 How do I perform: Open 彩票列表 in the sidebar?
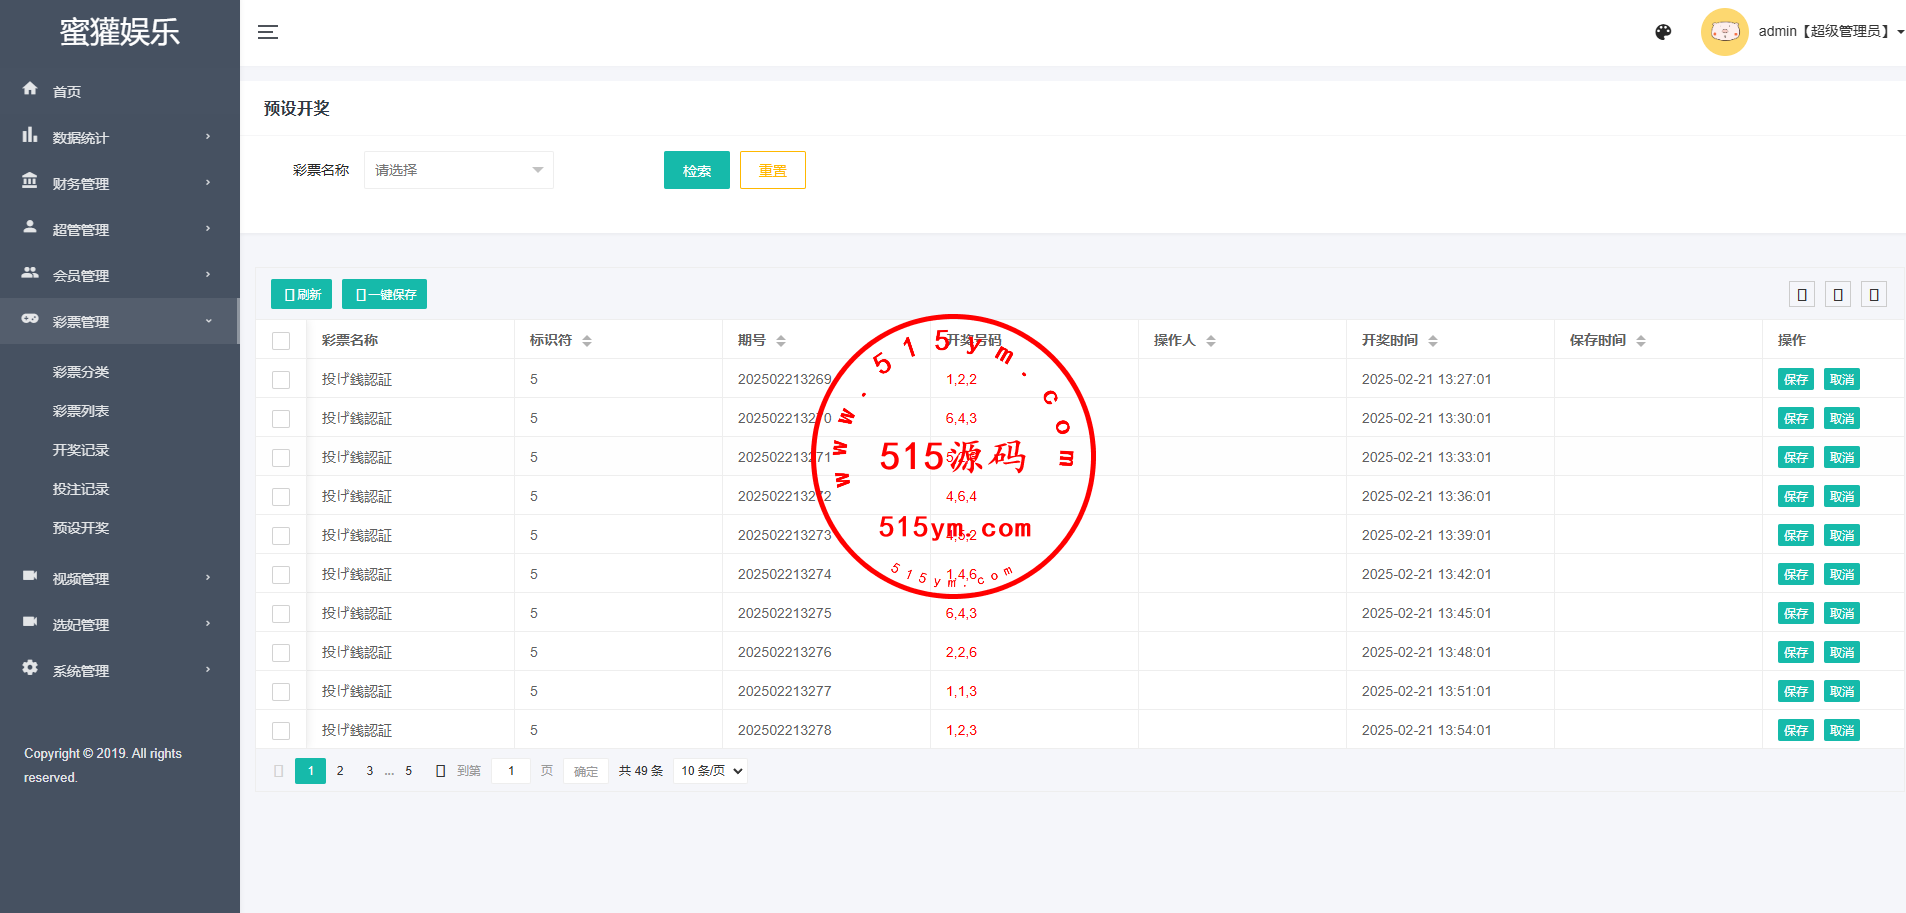[81, 411]
